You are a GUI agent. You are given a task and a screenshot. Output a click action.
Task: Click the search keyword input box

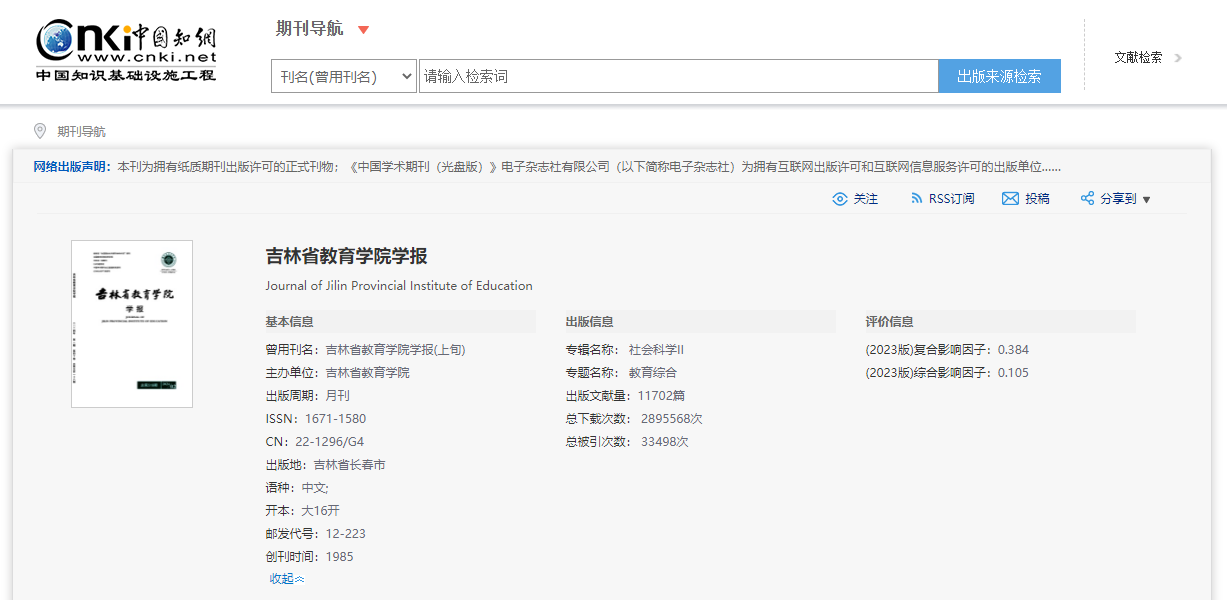678,76
